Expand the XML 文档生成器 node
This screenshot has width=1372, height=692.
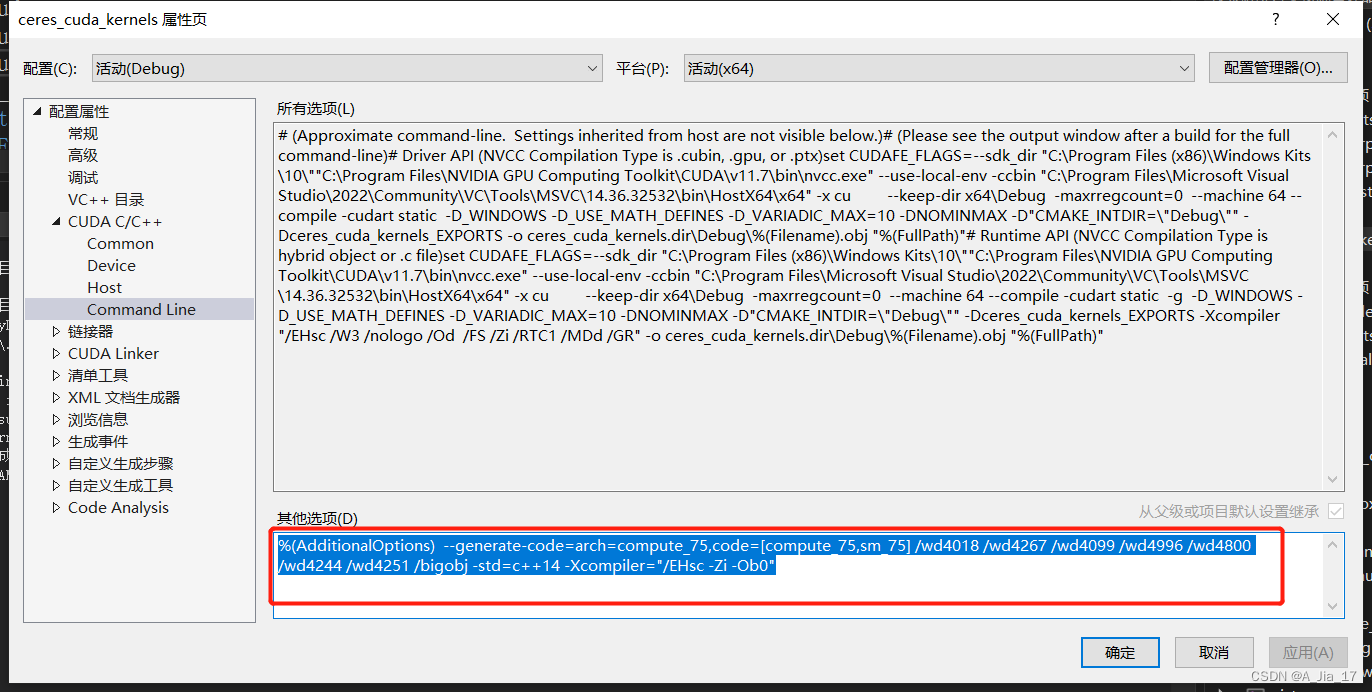pos(58,397)
